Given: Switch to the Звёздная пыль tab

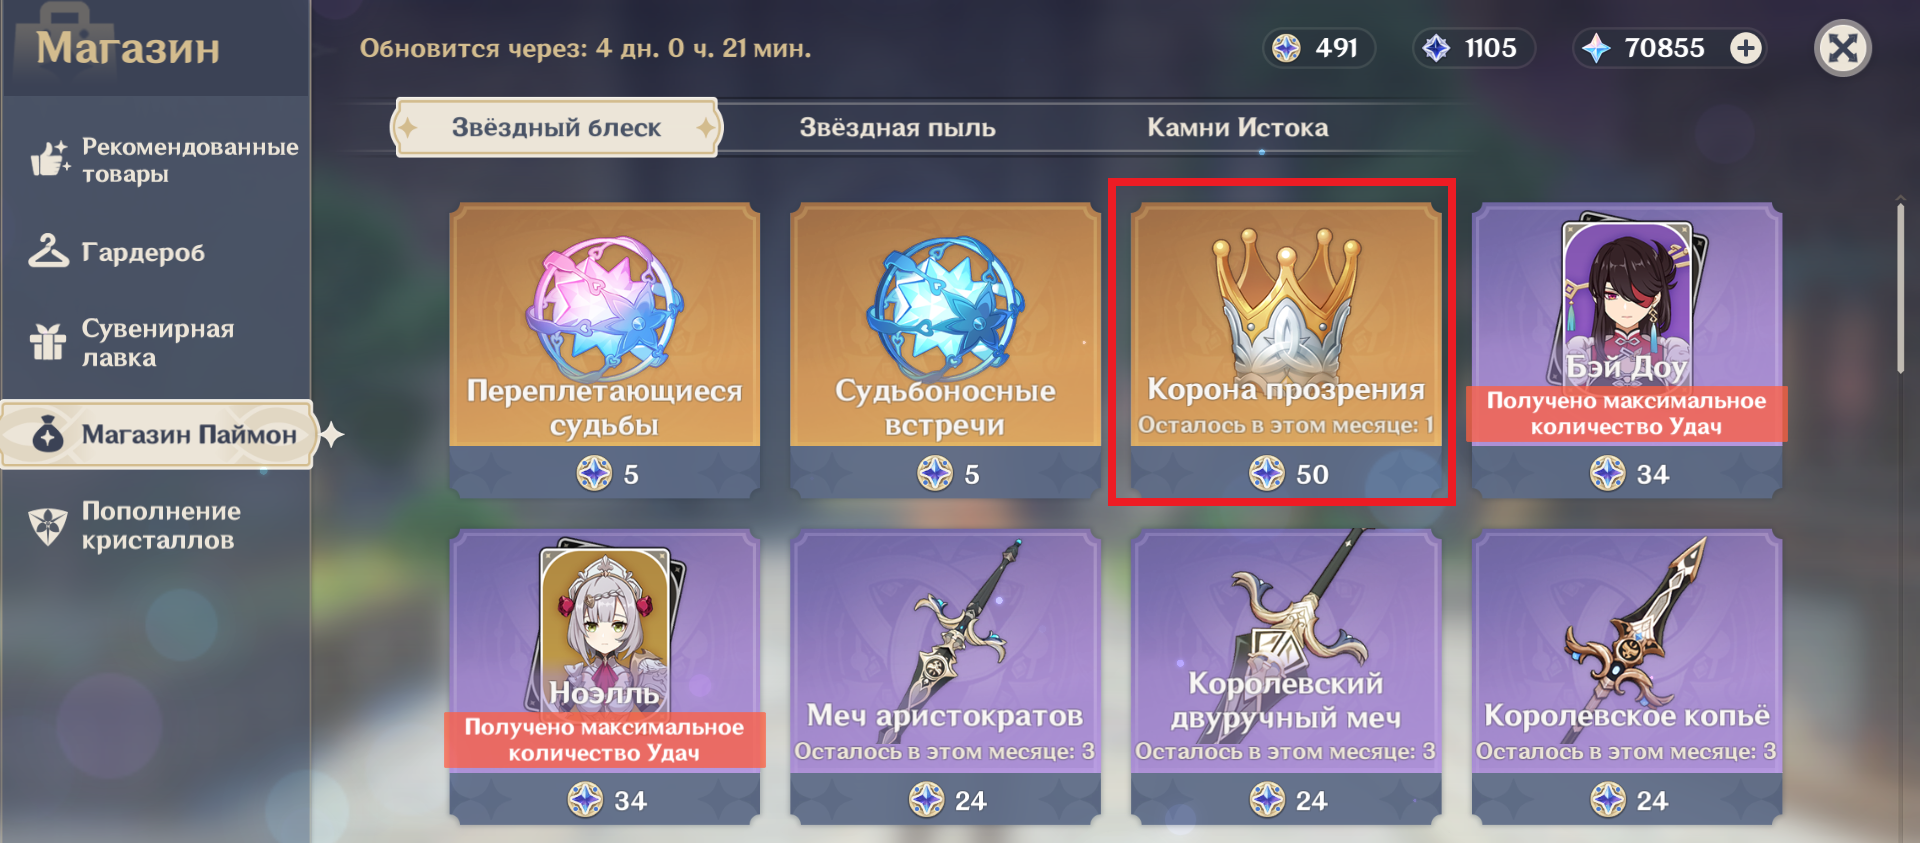Looking at the screenshot, I should click(897, 127).
